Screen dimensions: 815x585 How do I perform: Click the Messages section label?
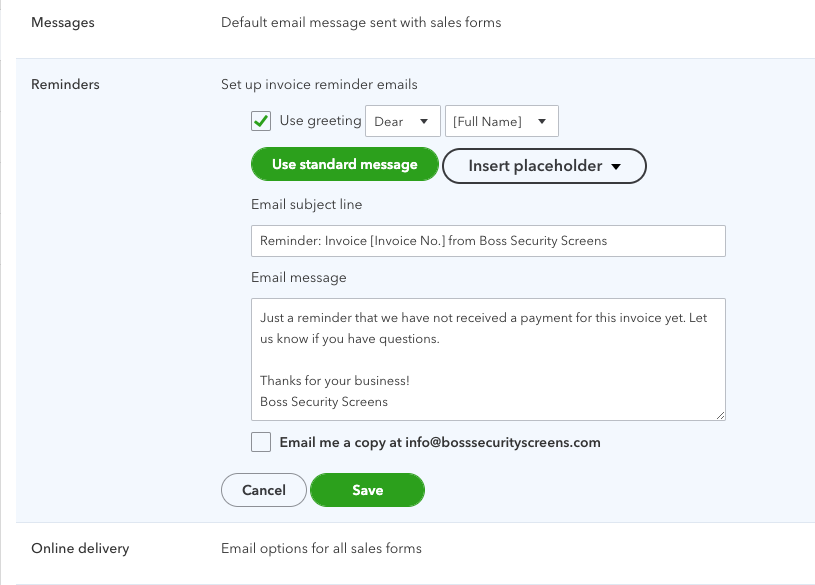point(63,22)
